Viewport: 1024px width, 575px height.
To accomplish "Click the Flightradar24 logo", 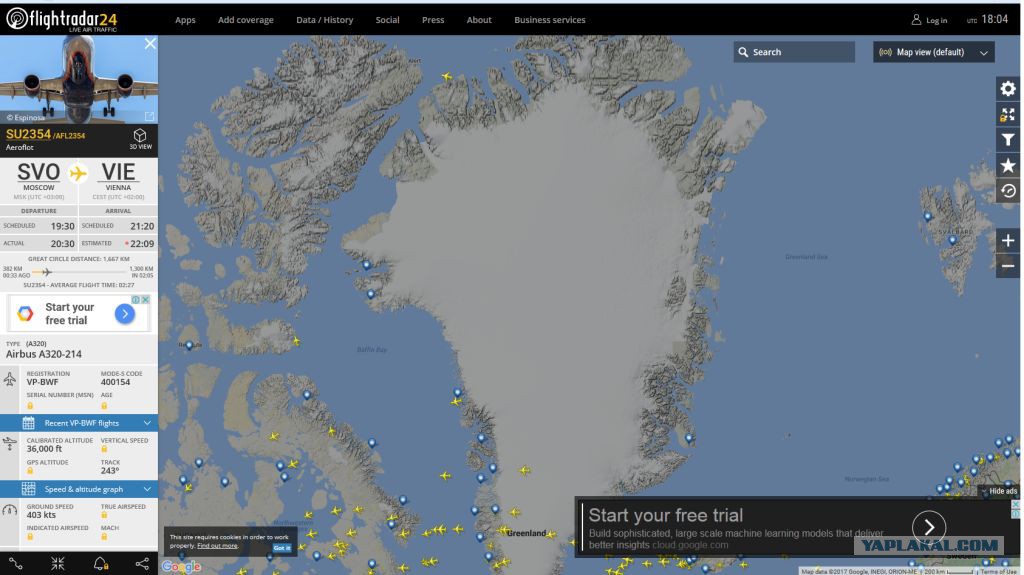I will [61, 20].
